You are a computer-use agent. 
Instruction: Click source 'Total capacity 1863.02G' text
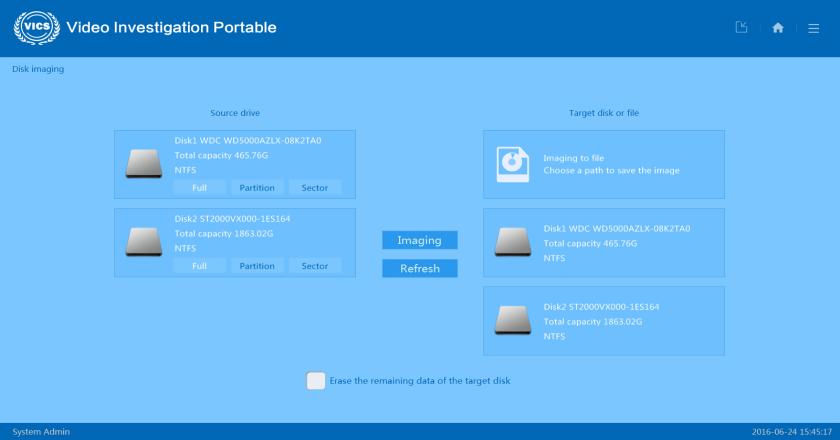click(x=223, y=234)
